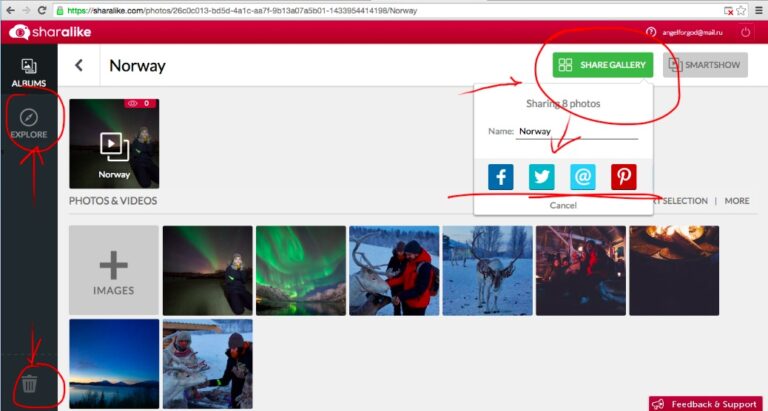768x411 pixels.
Task: Cancel the sharing popup
Action: tap(563, 205)
